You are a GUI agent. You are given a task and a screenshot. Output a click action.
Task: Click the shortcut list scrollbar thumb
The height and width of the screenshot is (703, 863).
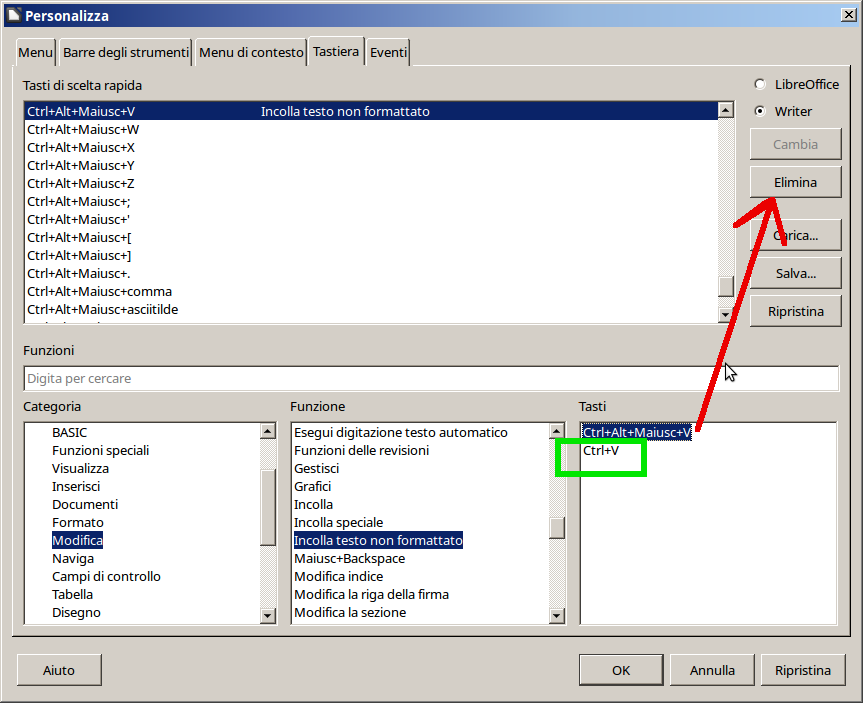[x=725, y=286]
